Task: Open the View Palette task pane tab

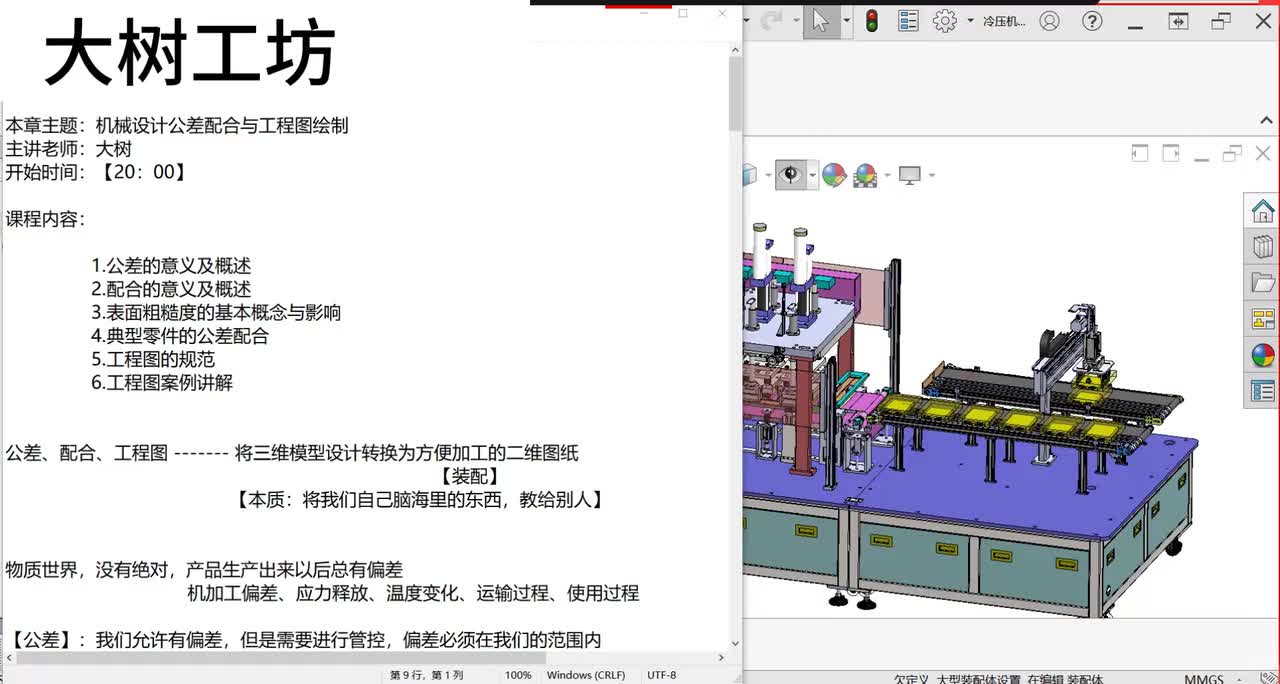Action: (1262, 319)
